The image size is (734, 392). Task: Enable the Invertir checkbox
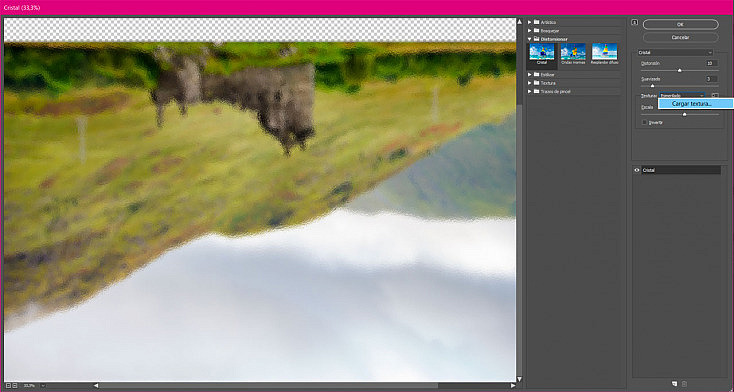click(x=645, y=122)
